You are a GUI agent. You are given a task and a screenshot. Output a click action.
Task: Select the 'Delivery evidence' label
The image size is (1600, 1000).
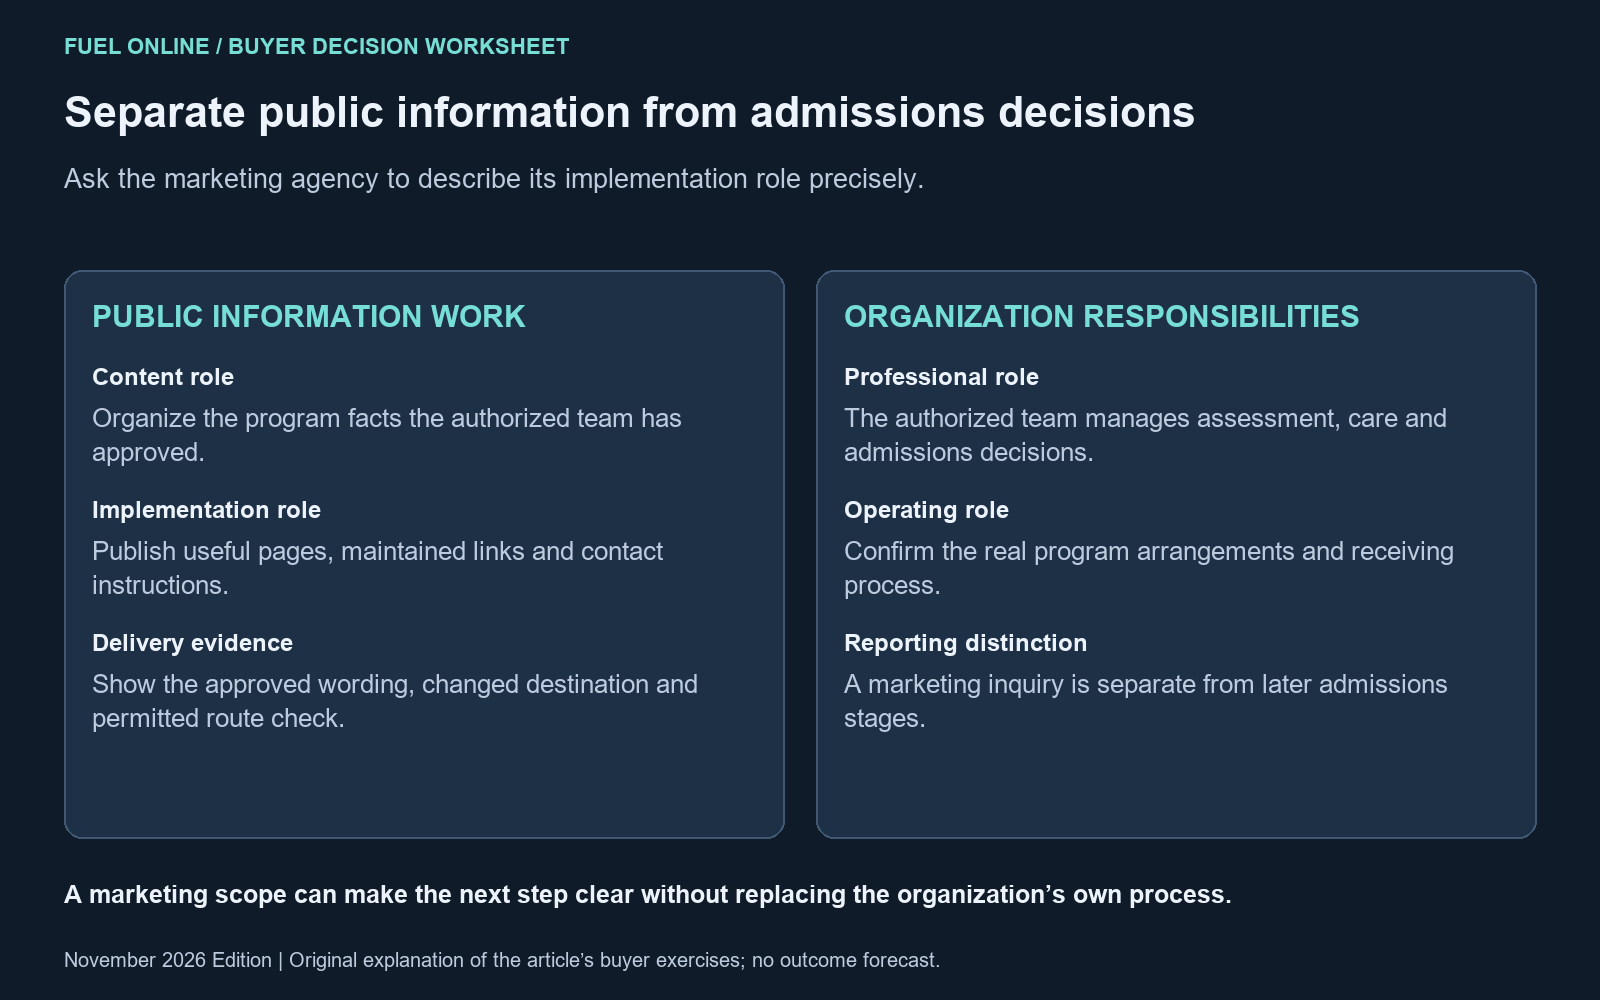192,643
